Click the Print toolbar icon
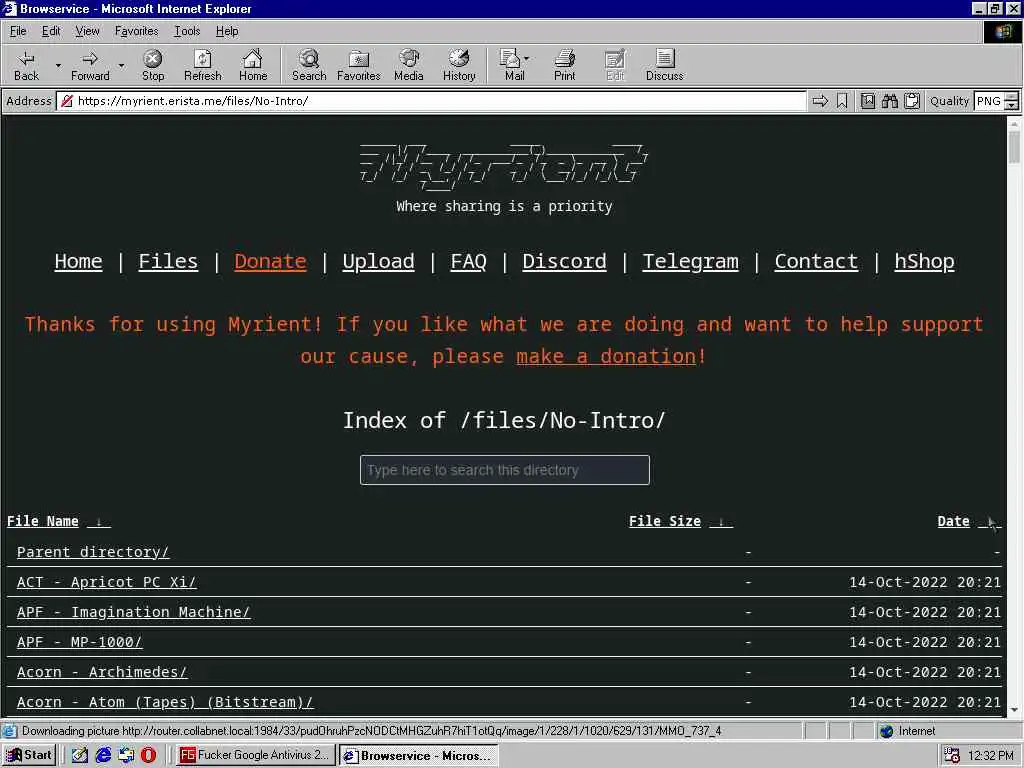The height and width of the screenshot is (768, 1024). click(x=565, y=59)
